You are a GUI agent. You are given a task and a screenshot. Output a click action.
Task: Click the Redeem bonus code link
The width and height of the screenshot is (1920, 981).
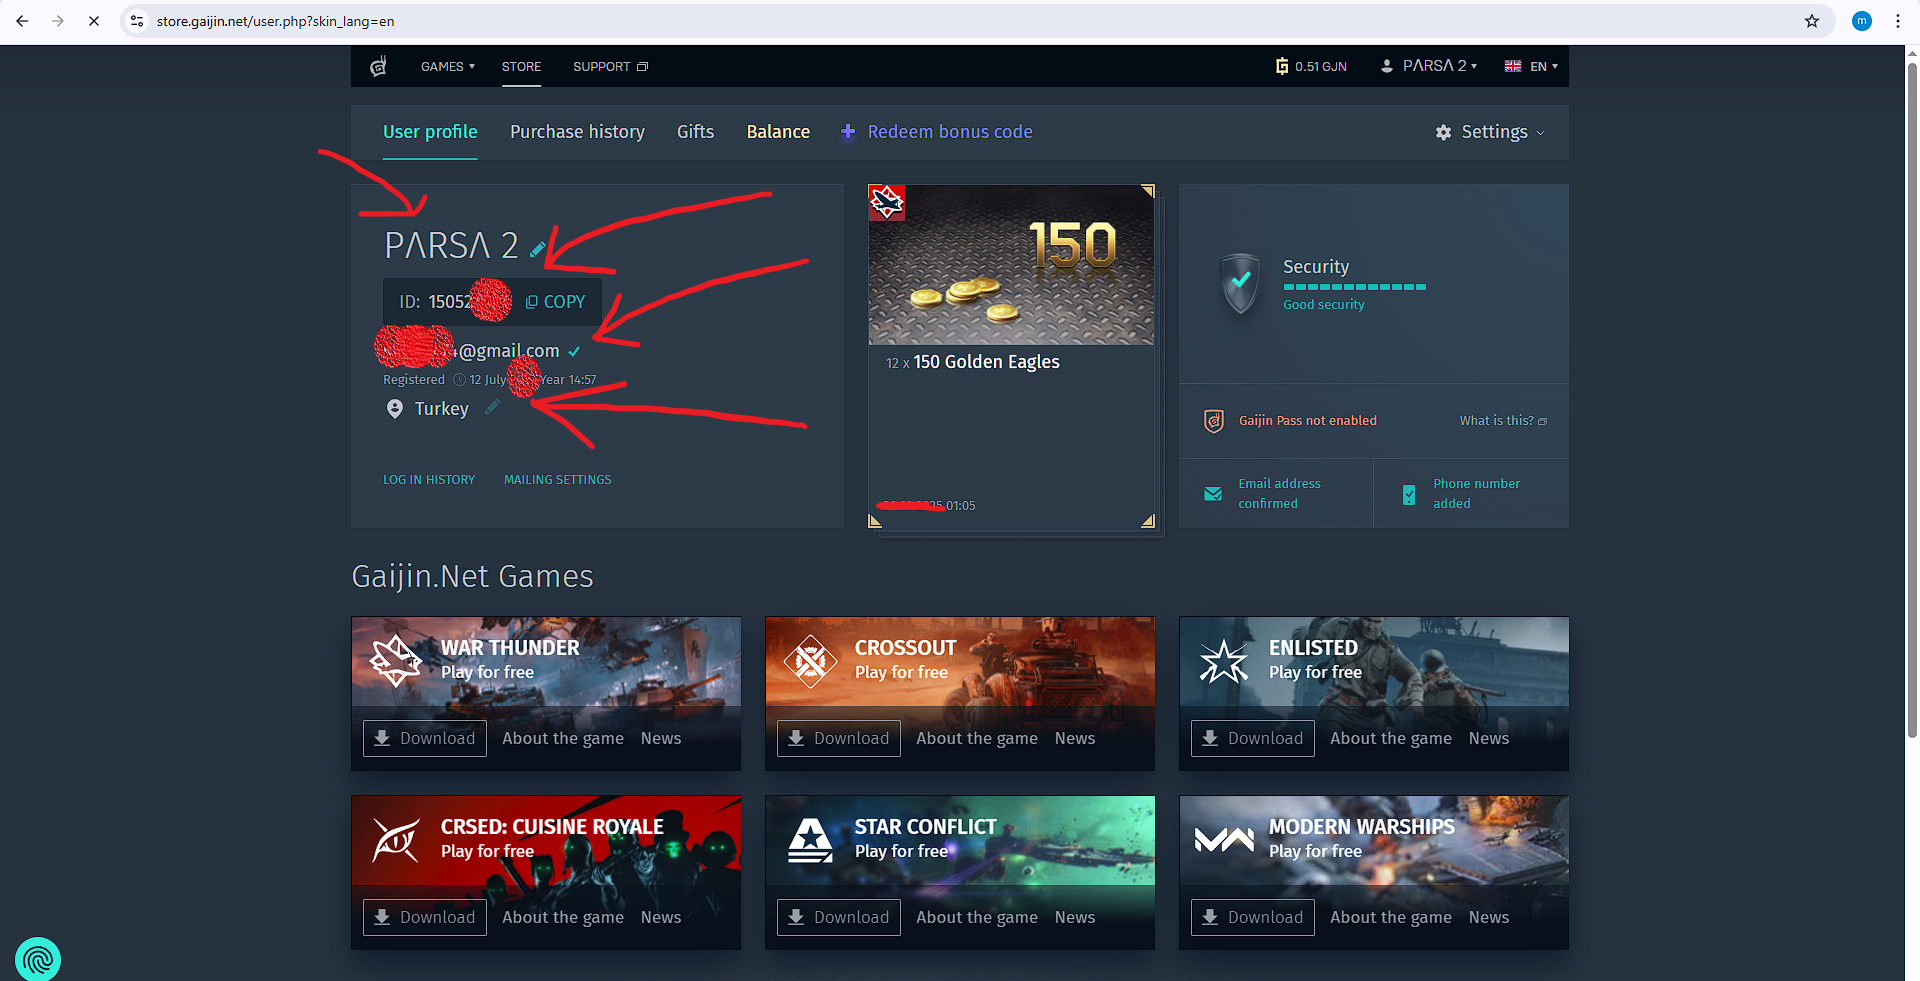(x=949, y=132)
